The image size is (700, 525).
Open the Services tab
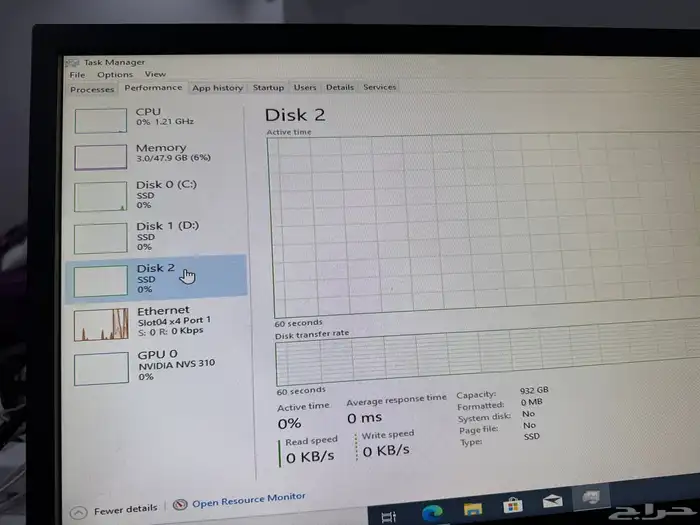[x=379, y=87]
